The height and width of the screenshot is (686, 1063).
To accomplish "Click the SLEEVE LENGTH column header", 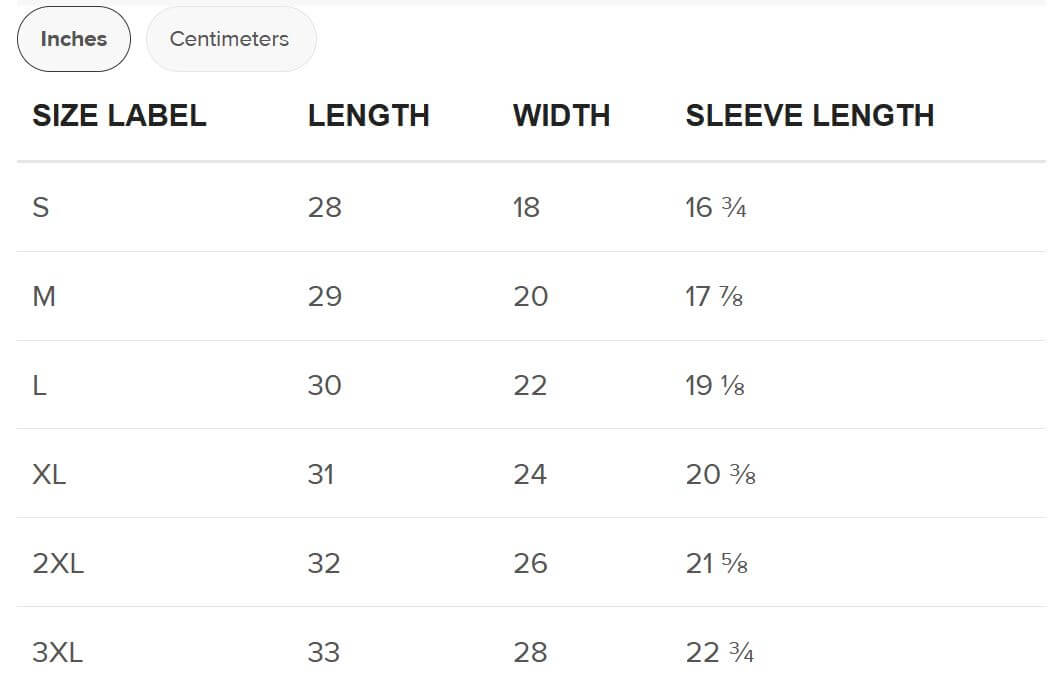I will [x=809, y=115].
